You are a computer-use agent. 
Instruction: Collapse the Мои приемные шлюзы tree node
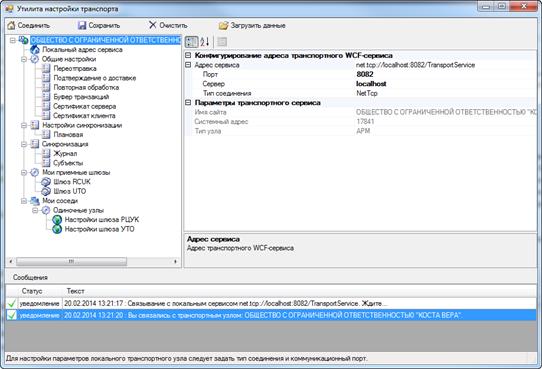pos(24,172)
